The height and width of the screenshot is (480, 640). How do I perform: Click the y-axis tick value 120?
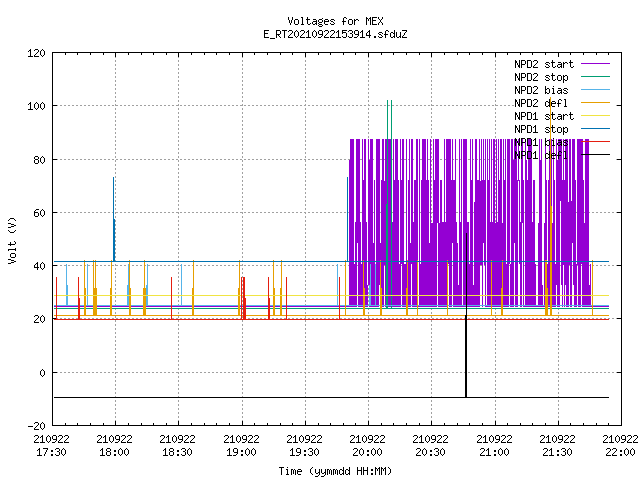click(36, 53)
